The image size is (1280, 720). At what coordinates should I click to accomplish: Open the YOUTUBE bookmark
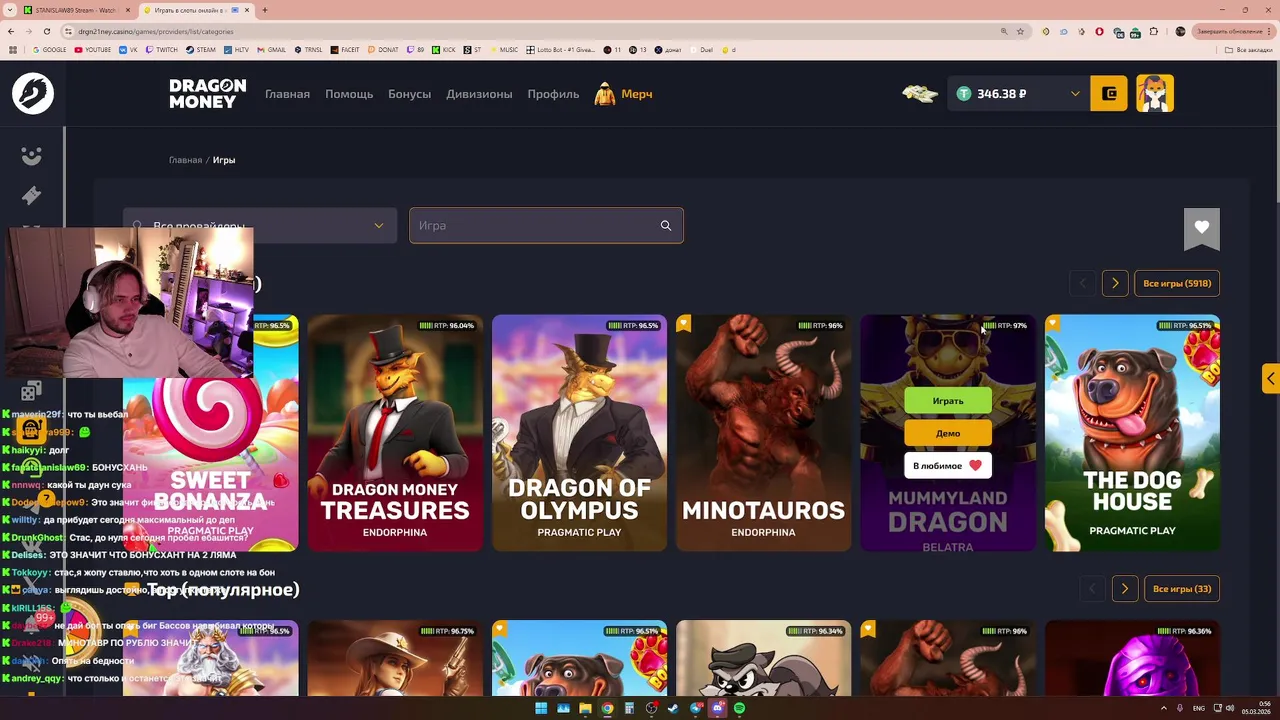[93, 50]
